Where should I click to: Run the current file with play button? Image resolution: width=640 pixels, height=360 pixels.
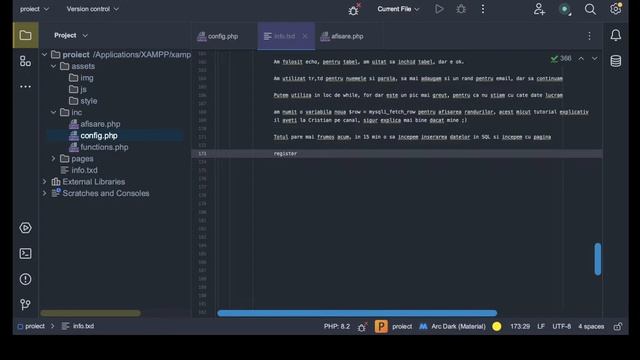[439, 9]
